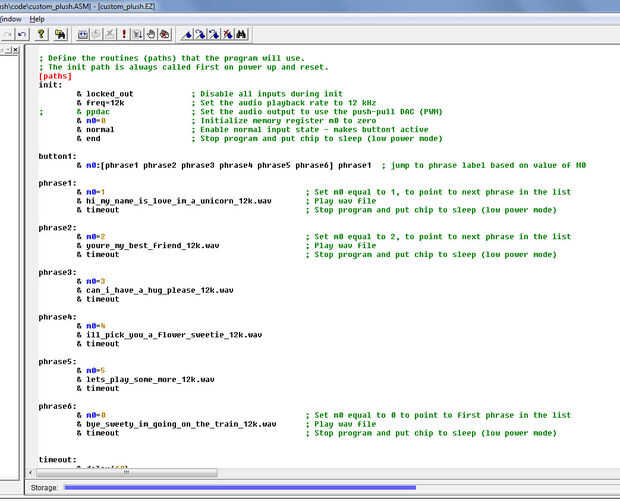Click the phrase list jump line under button1

(224, 165)
